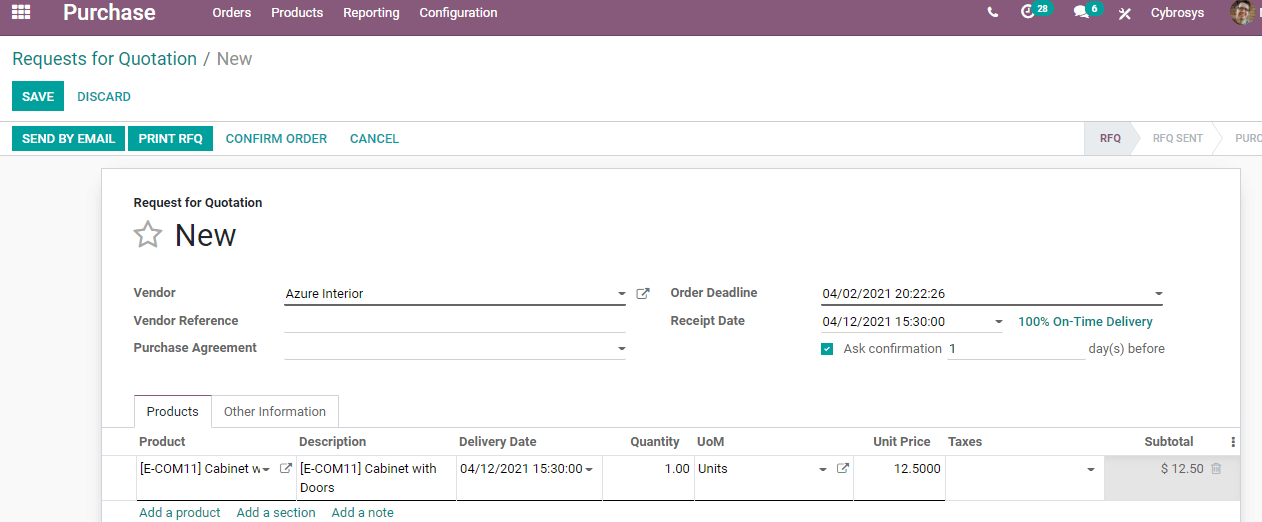Image resolution: width=1262 pixels, height=522 pixels.
Task: Open product external link for Cabinet row
Action: click(286, 469)
